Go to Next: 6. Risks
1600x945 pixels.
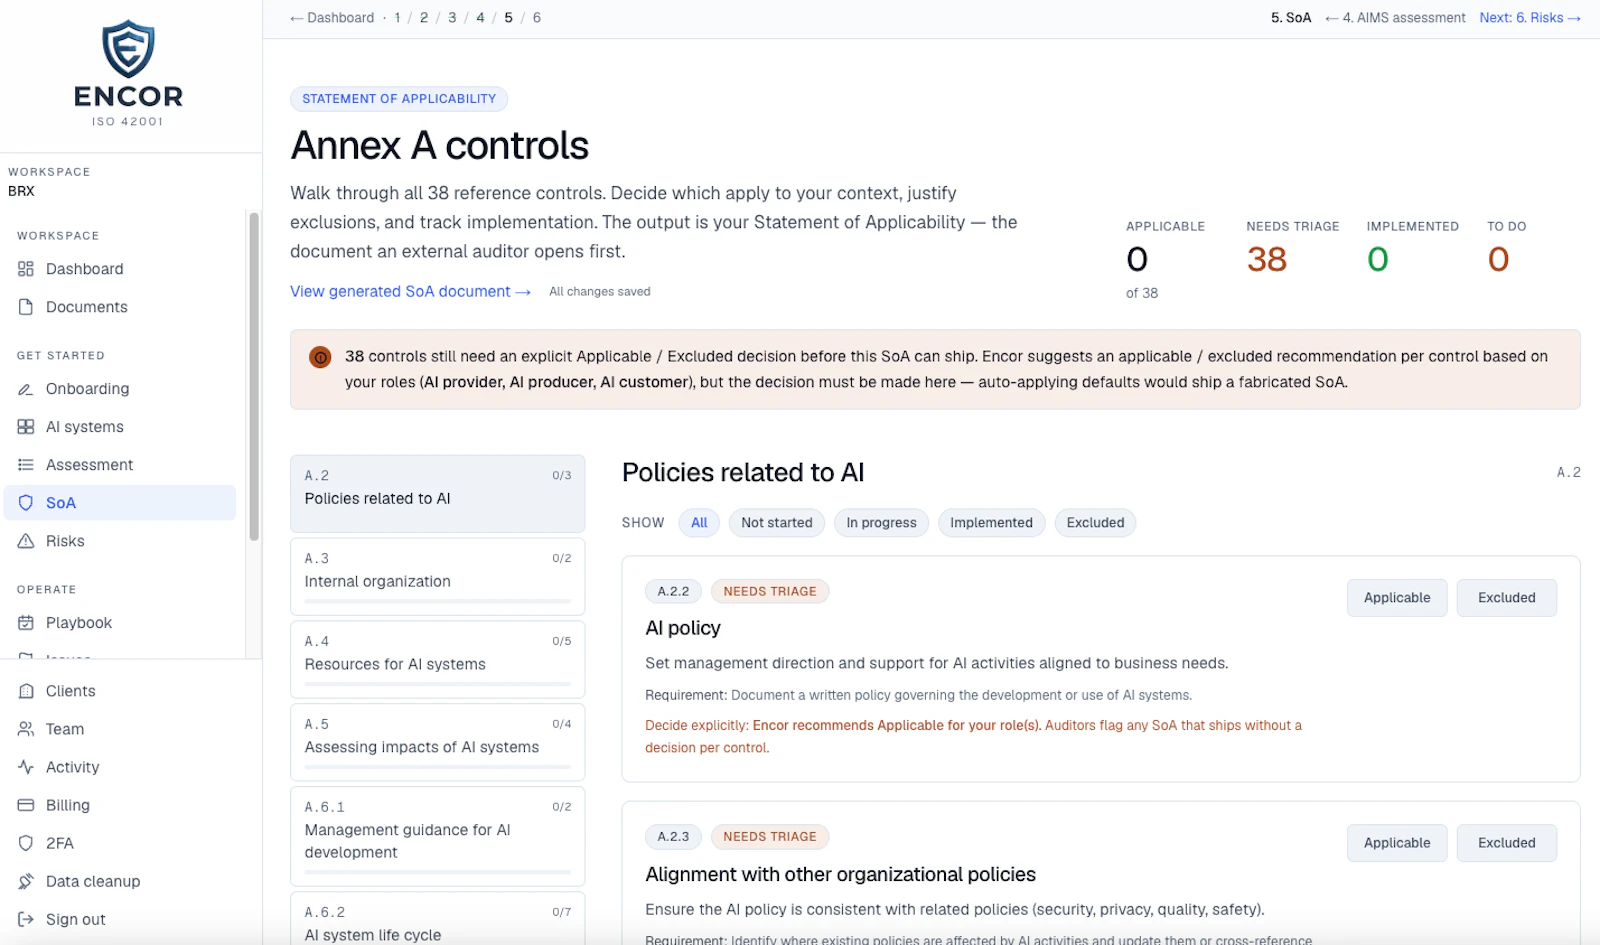[x=1530, y=18]
